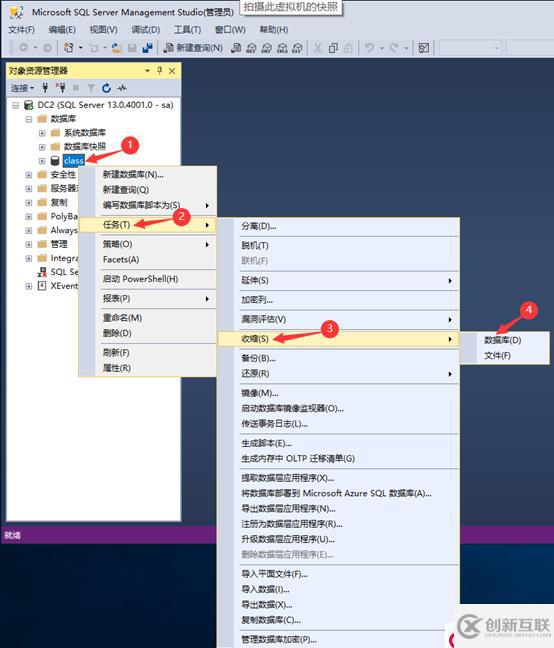Expand the 数据库快照 folder

click(x=42, y=147)
